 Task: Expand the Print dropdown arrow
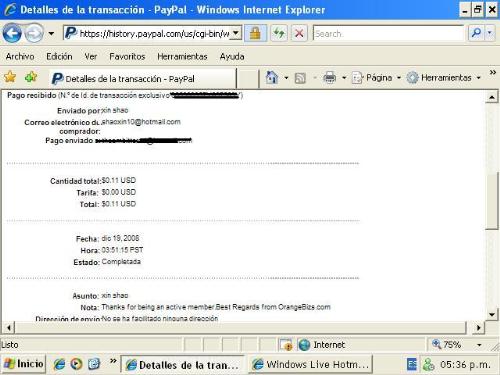click(x=344, y=78)
